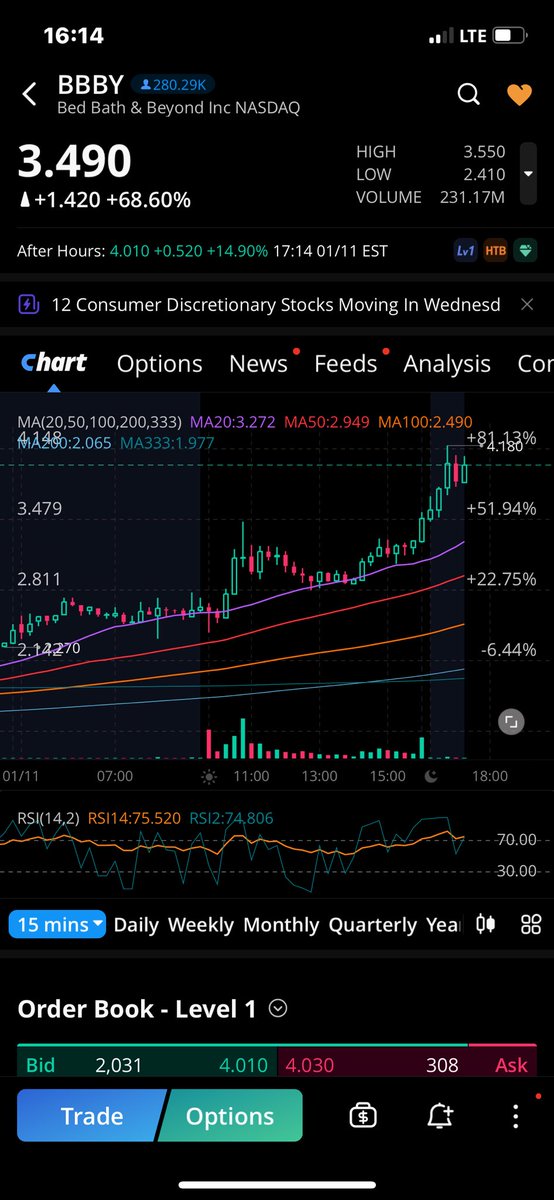Tap the Lv1 quote level badge
The image size is (554, 1200).
[465, 251]
